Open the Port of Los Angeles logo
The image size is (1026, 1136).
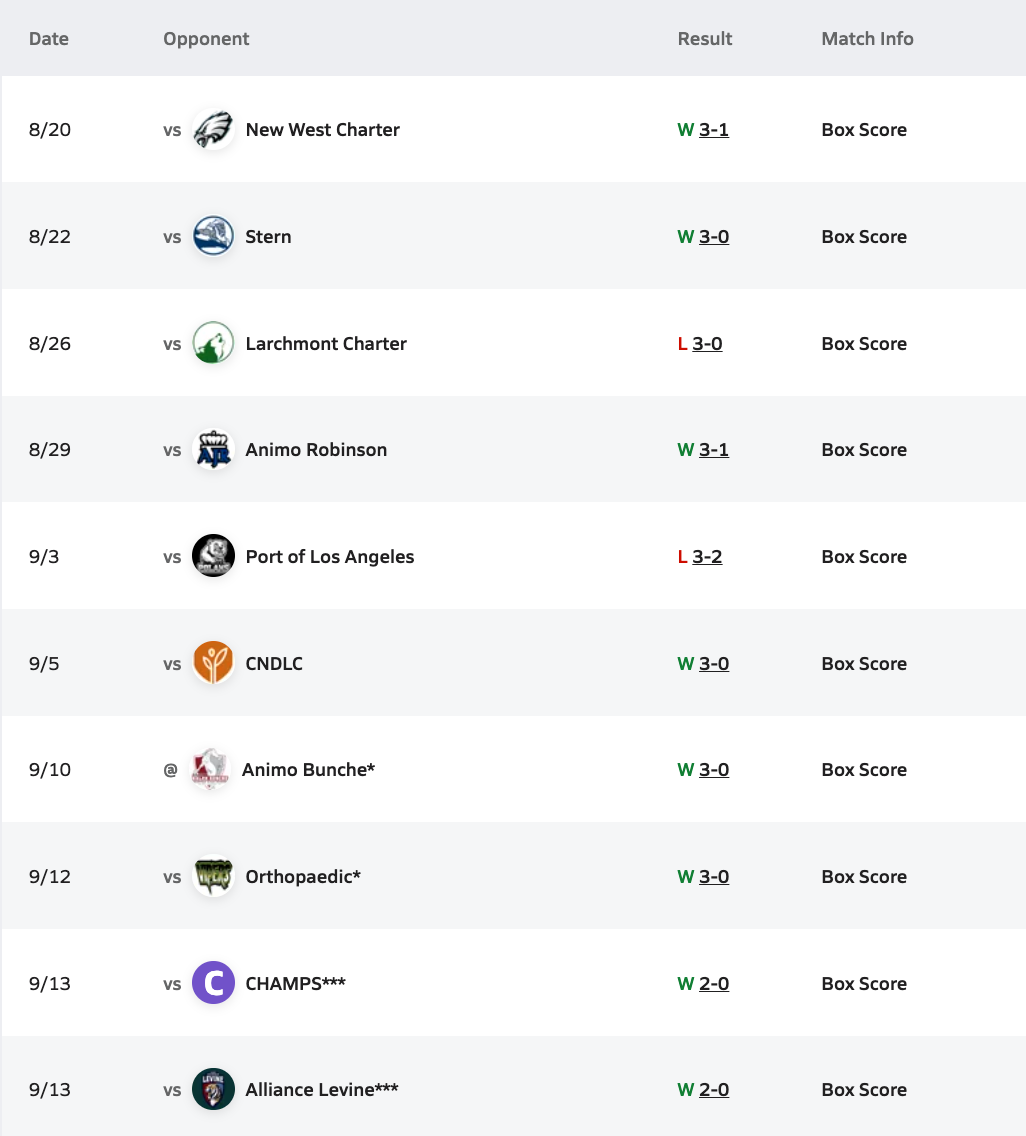coord(213,556)
